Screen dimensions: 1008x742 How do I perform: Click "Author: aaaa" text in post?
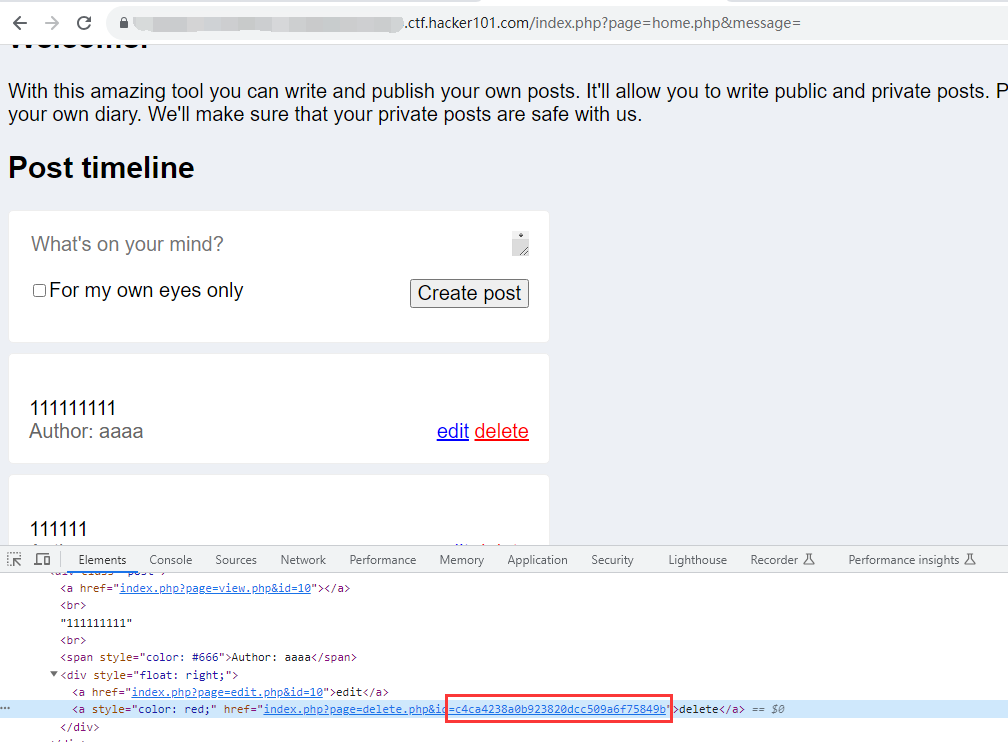tap(86, 431)
